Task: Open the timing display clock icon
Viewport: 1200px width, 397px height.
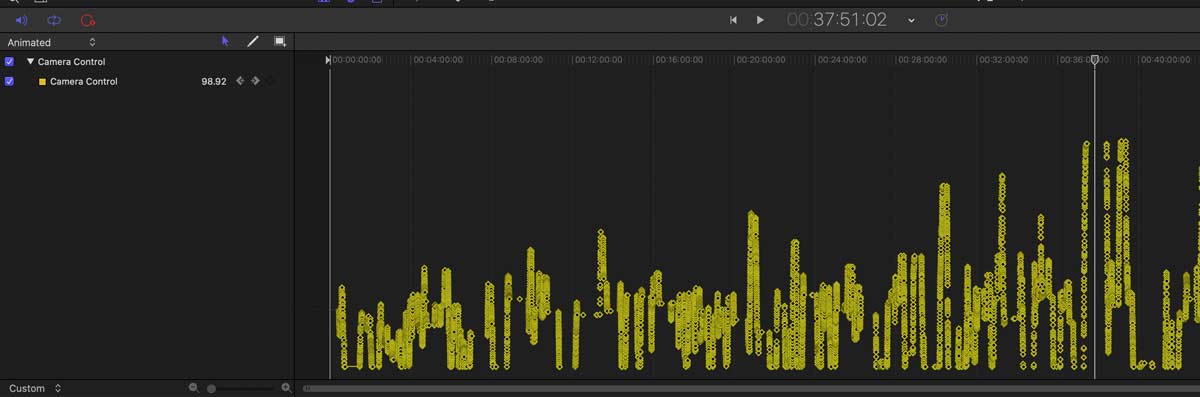Action: tap(941, 20)
